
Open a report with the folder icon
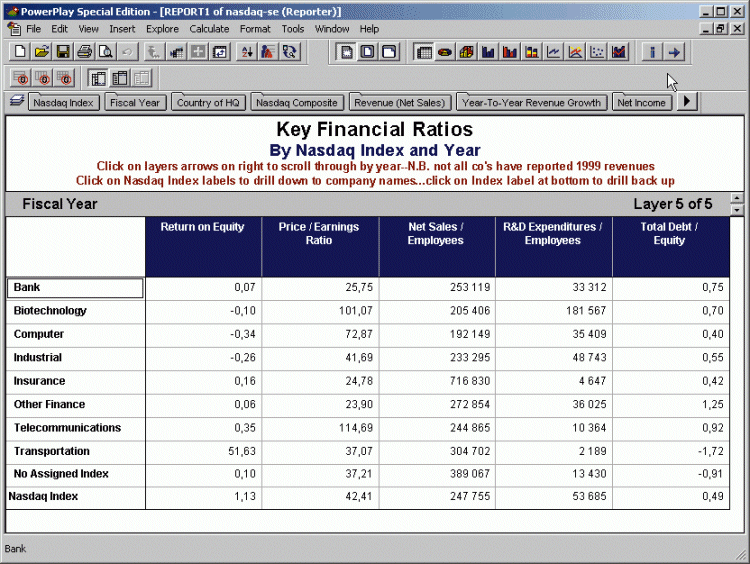point(42,52)
